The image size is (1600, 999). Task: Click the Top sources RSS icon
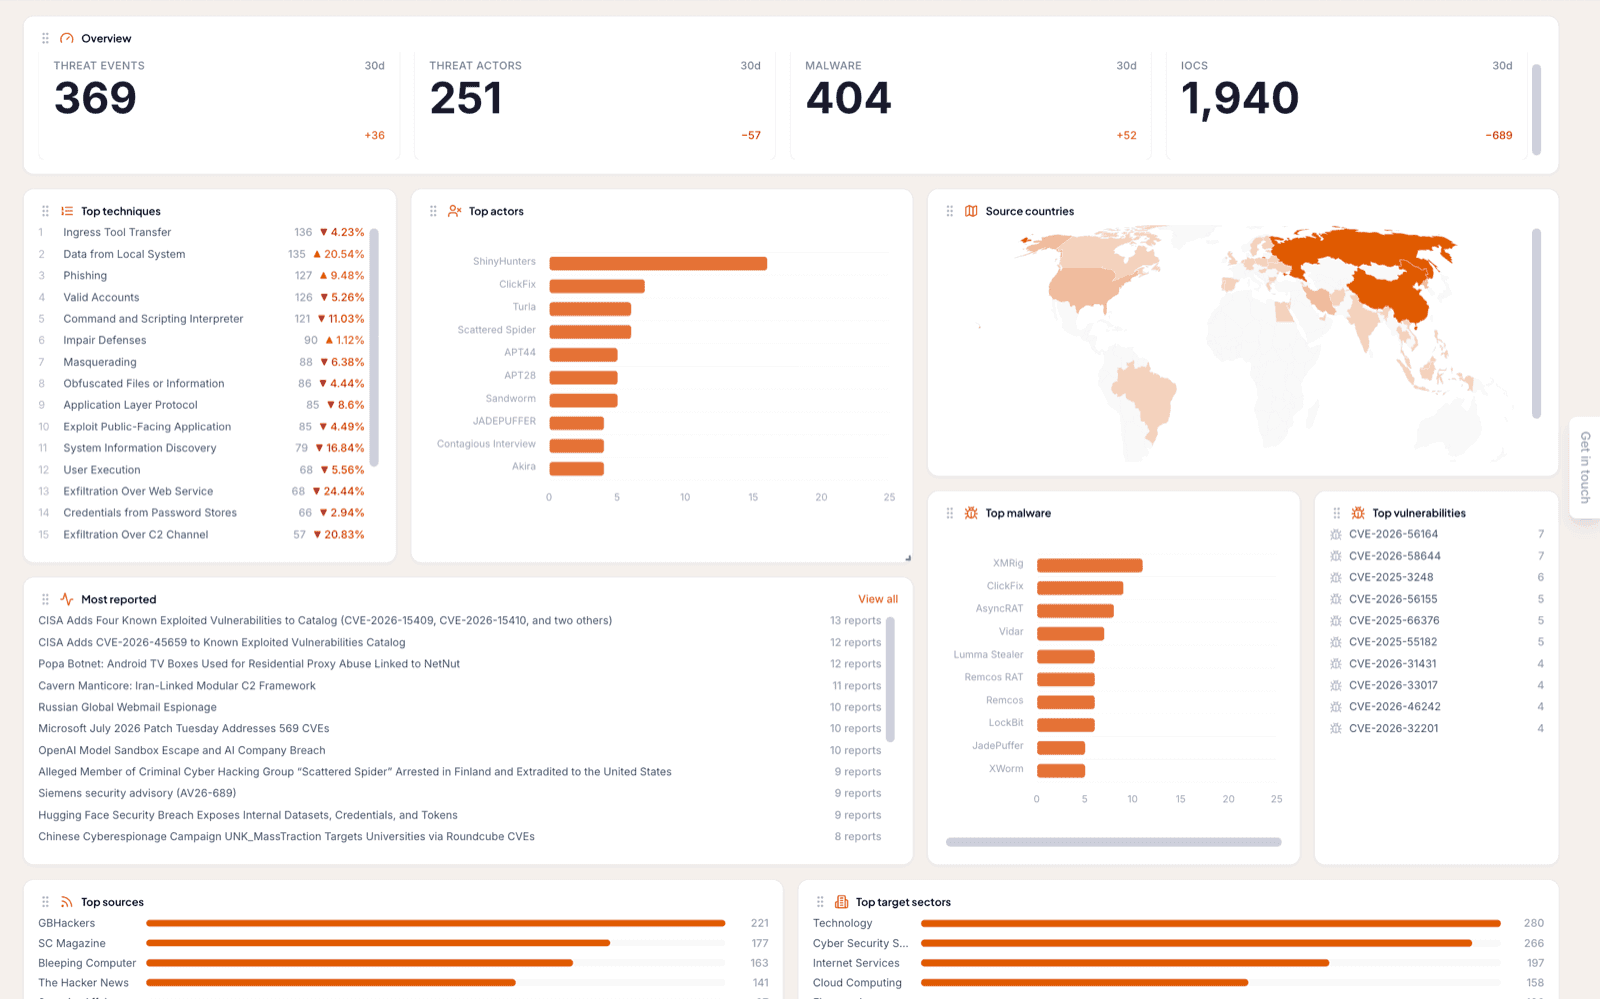(x=67, y=902)
